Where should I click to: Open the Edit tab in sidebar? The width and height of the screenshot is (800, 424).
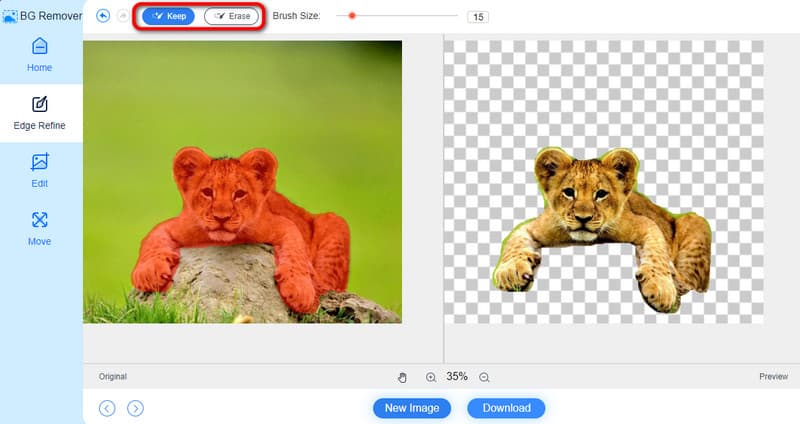pyautogui.click(x=40, y=170)
